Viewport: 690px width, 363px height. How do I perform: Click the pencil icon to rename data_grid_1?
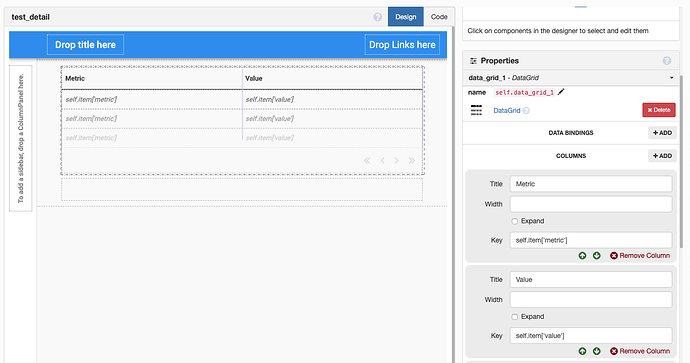point(561,92)
